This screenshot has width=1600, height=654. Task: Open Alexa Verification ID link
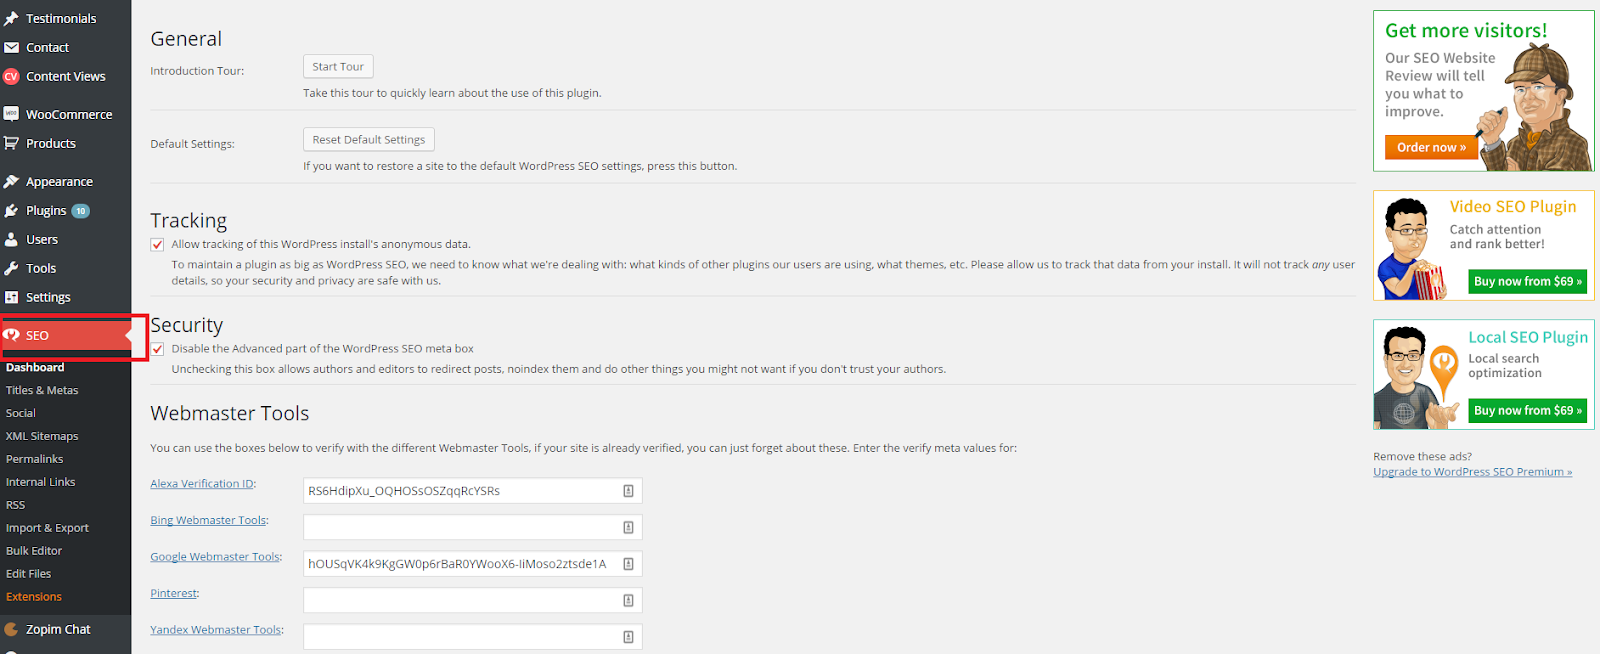[202, 484]
